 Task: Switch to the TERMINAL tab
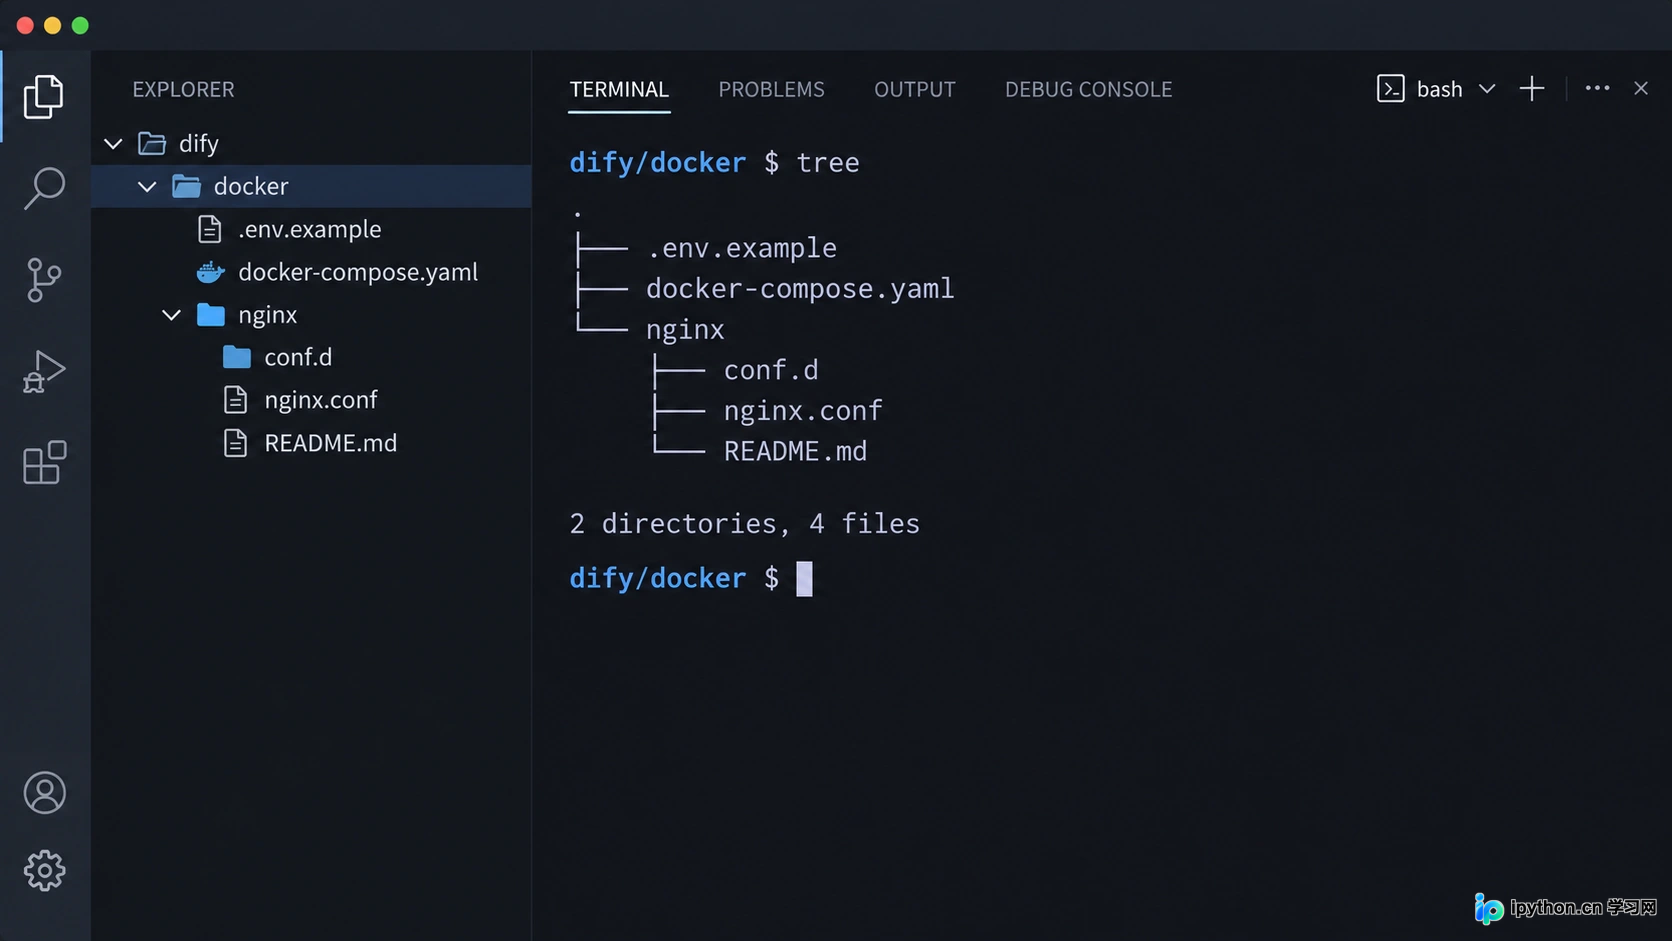pos(619,89)
